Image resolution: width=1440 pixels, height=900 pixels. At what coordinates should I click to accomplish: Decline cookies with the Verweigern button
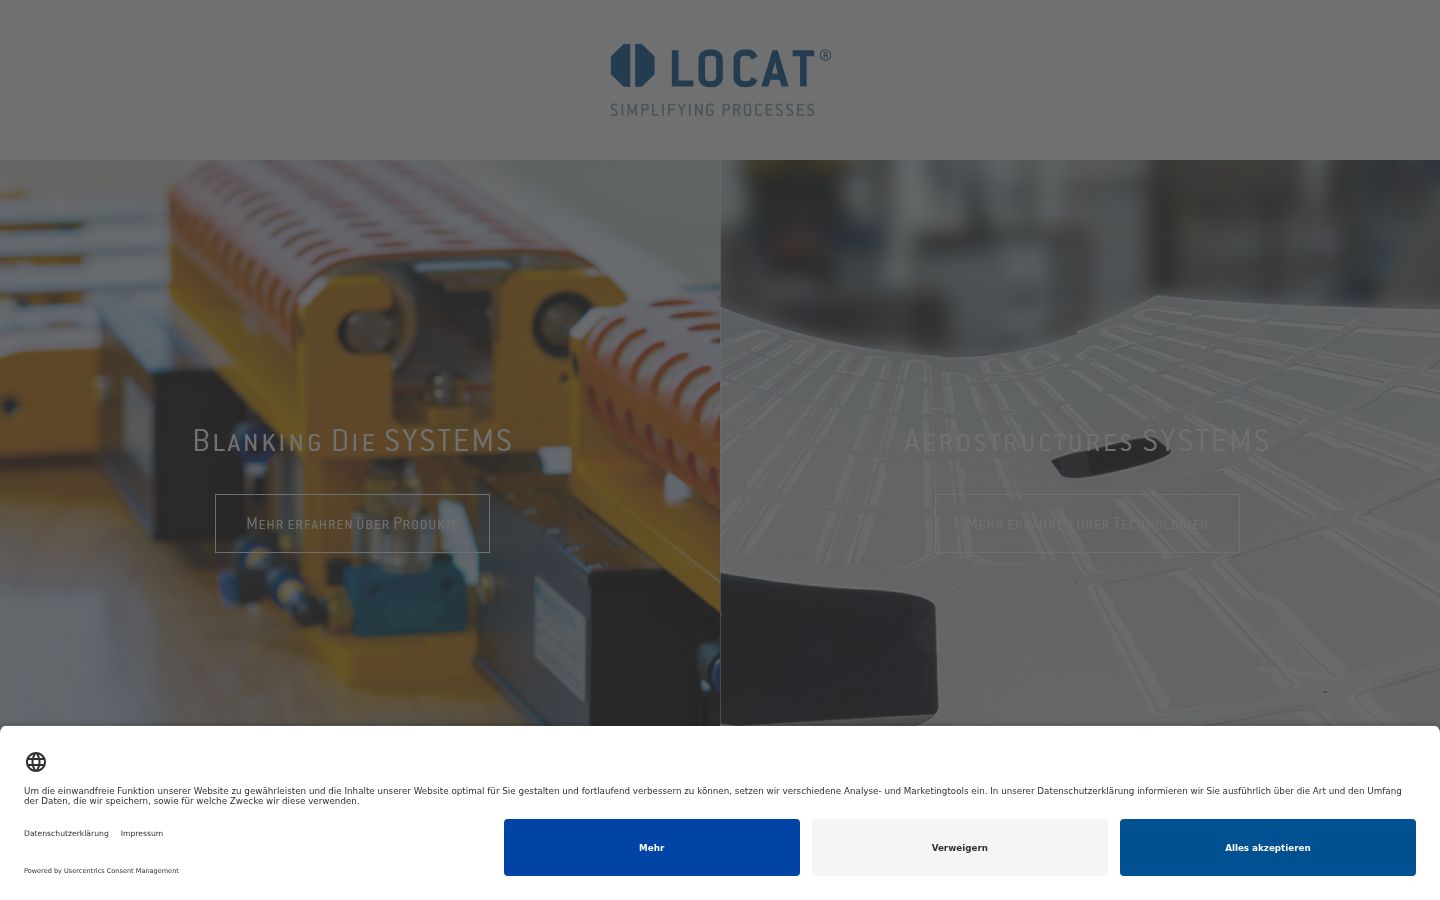point(960,848)
